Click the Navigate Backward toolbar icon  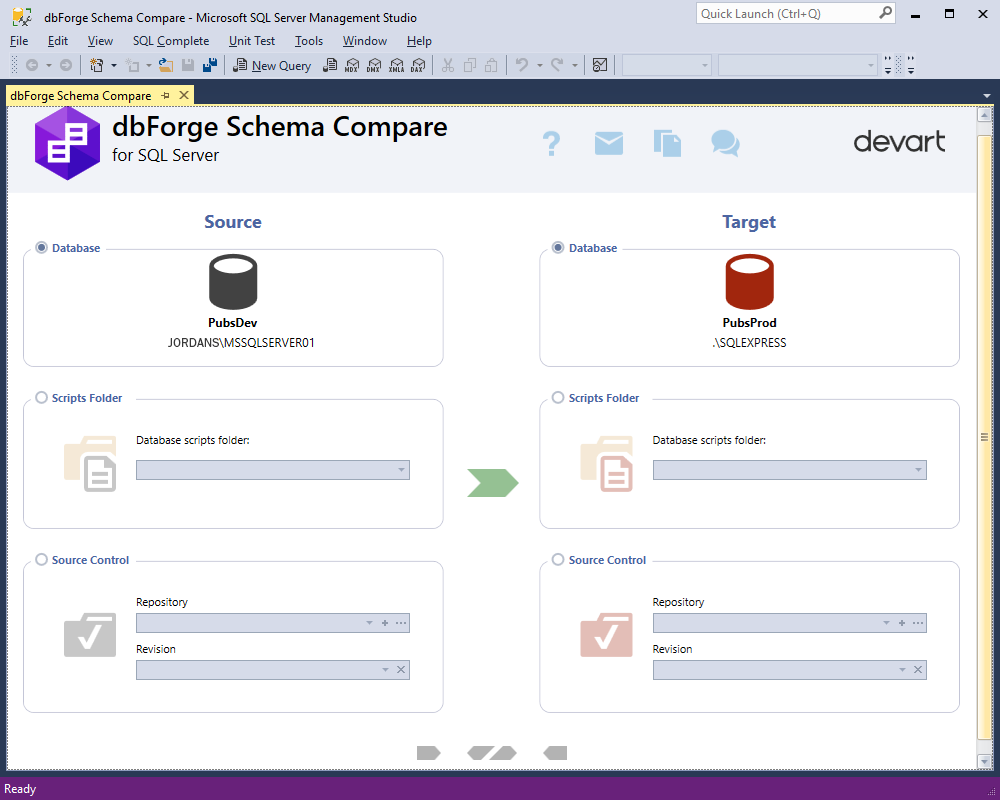coord(32,65)
